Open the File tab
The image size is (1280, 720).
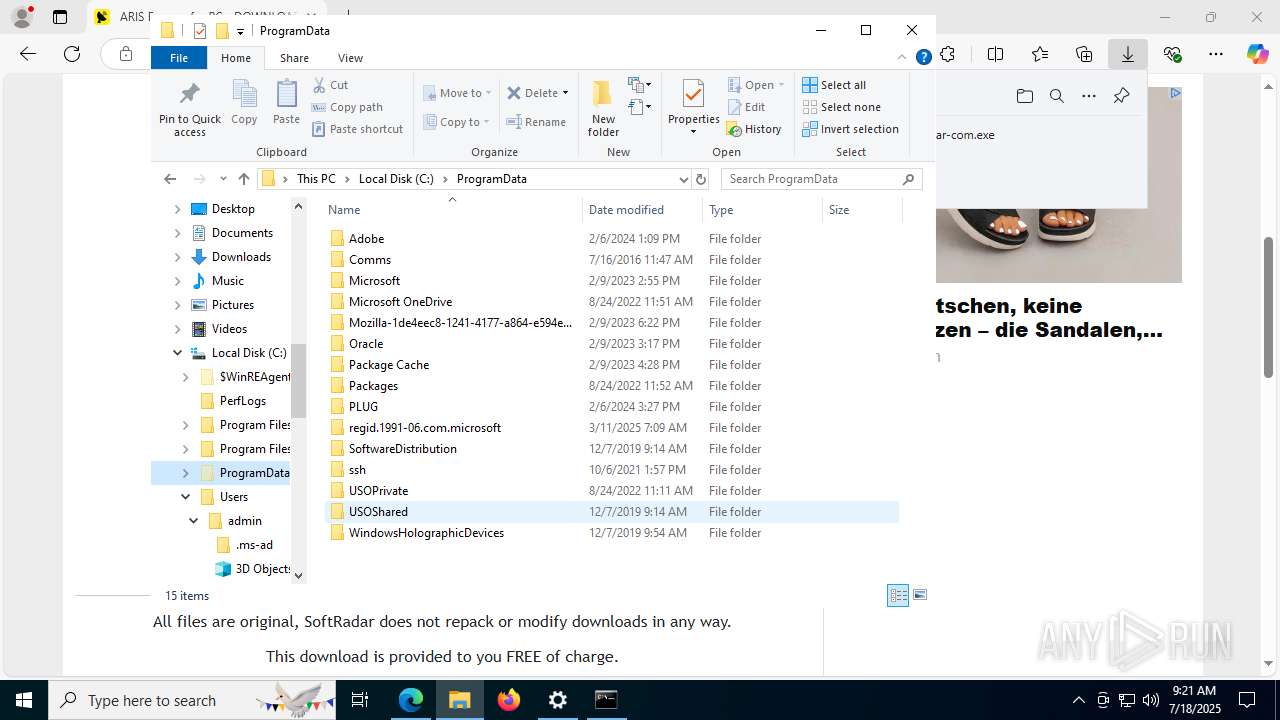click(179, 58)
